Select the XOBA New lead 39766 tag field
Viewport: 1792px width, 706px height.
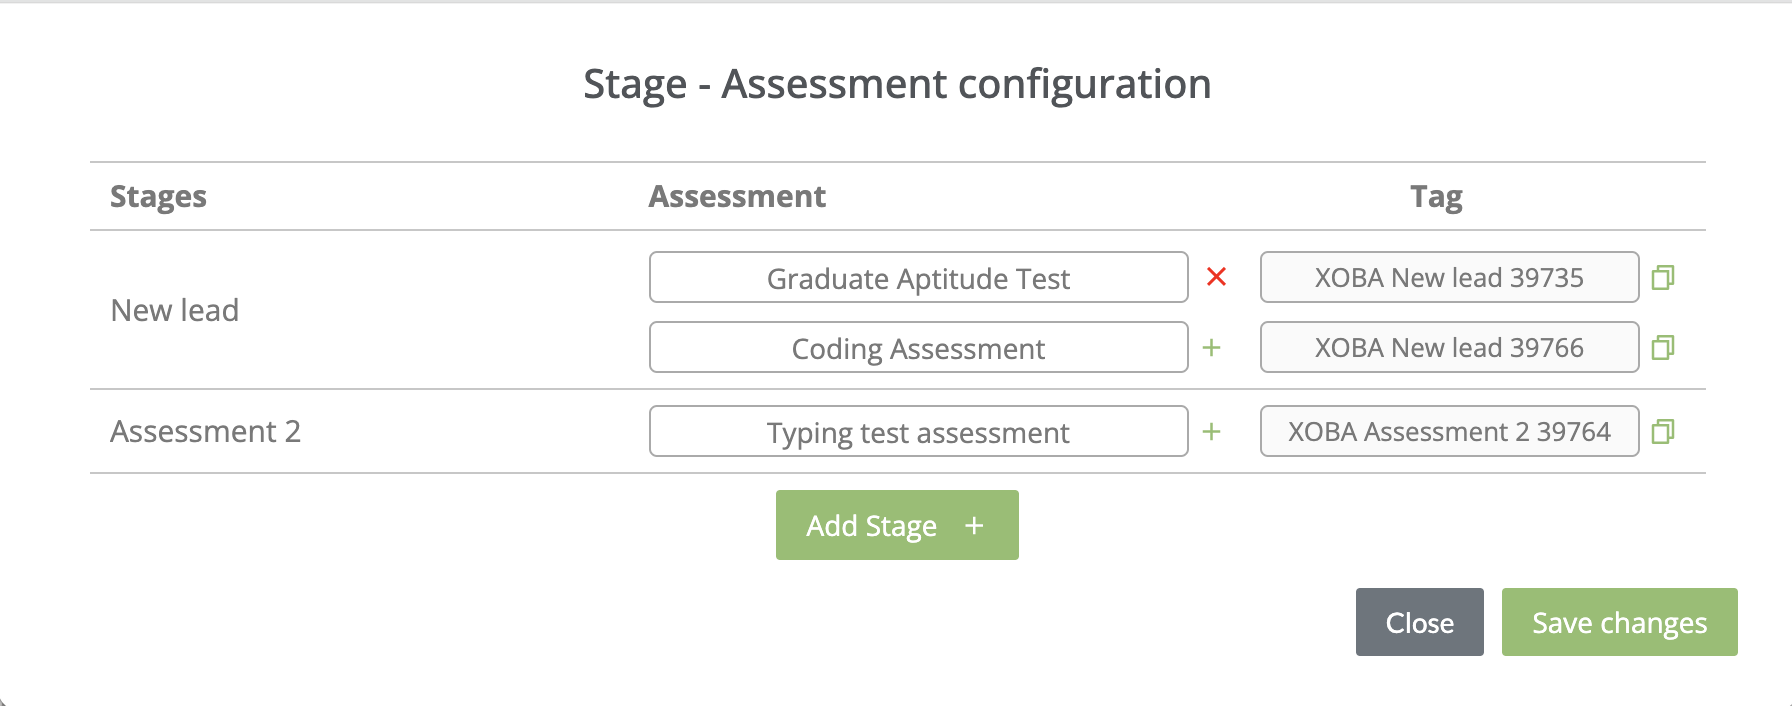(x=1449, y=347)
